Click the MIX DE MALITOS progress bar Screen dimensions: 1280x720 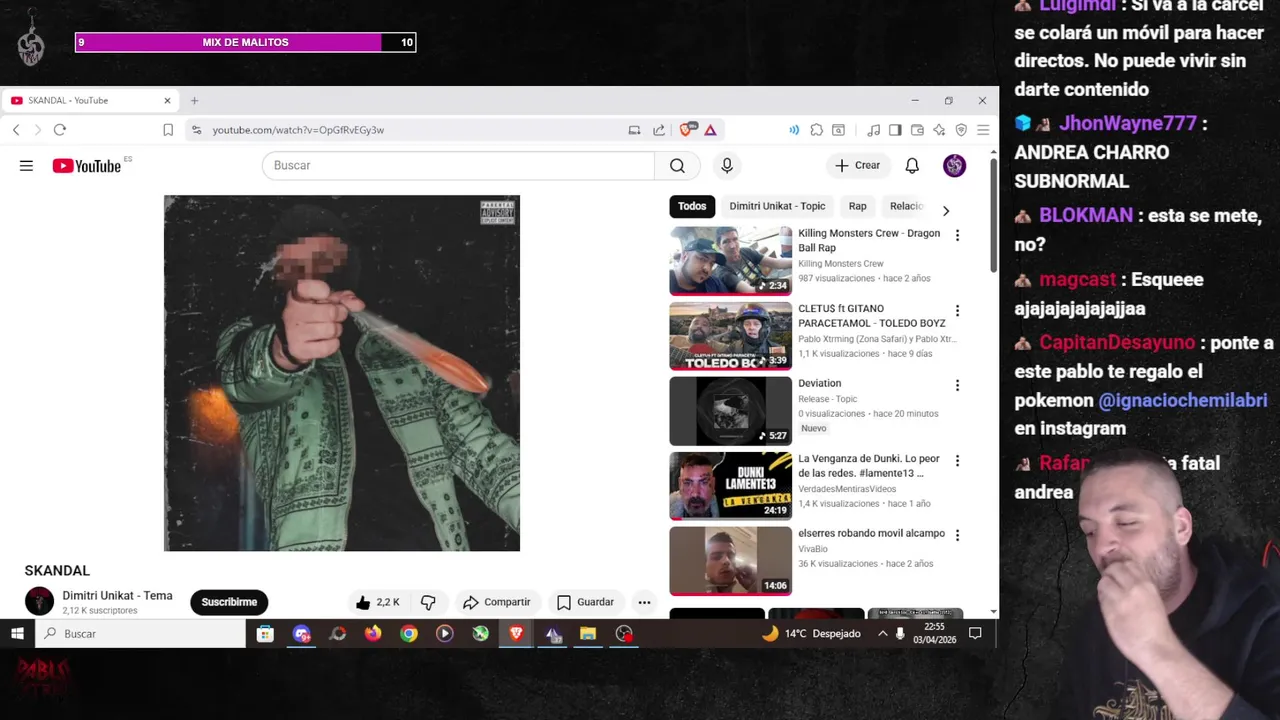pyautogui.click(x=245, y=42)
